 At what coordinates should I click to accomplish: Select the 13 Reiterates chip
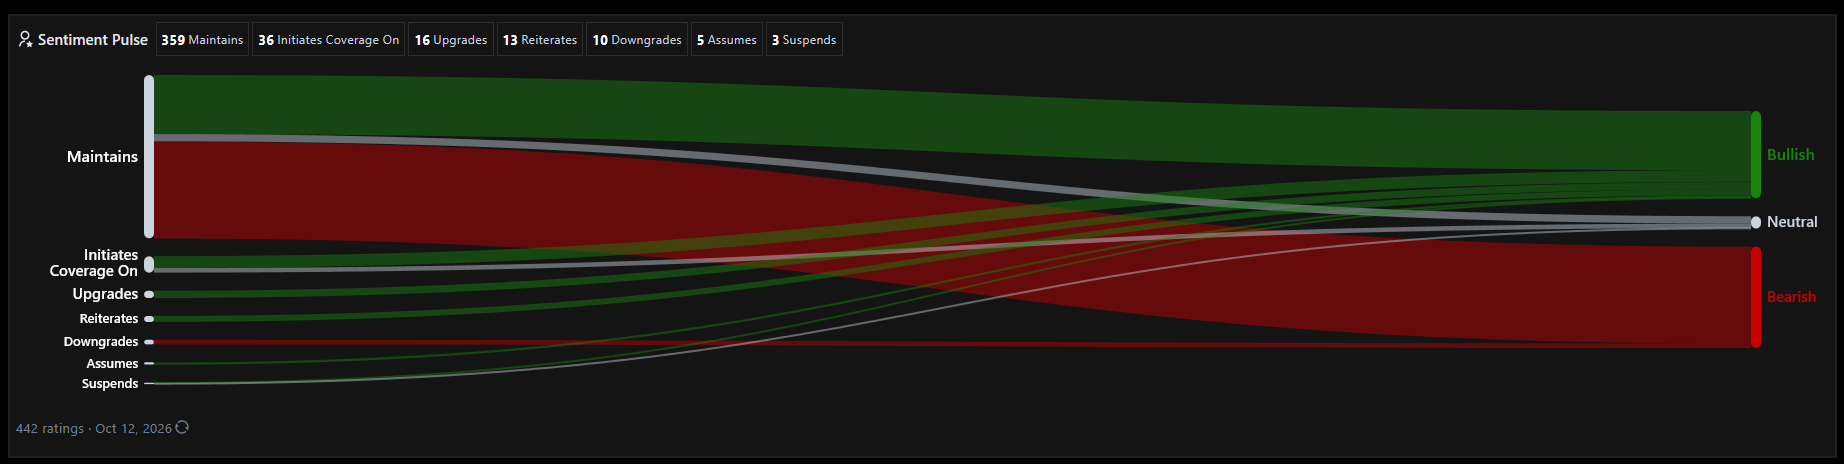540,39
